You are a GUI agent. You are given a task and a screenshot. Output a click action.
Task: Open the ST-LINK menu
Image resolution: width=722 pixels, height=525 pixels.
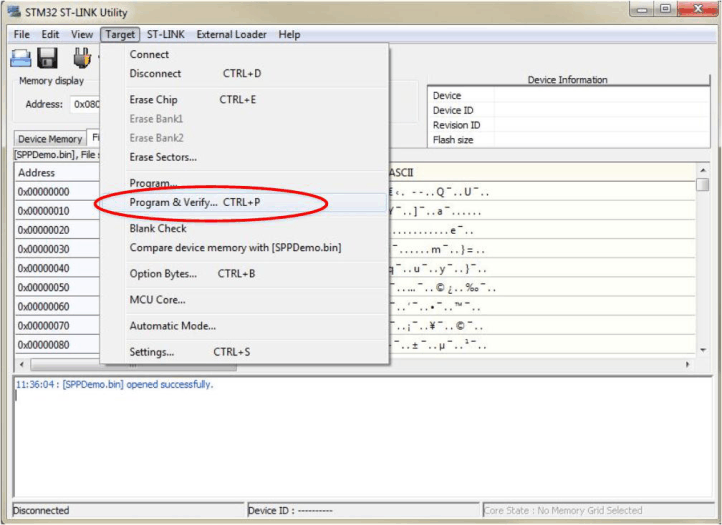click(166, 35)
